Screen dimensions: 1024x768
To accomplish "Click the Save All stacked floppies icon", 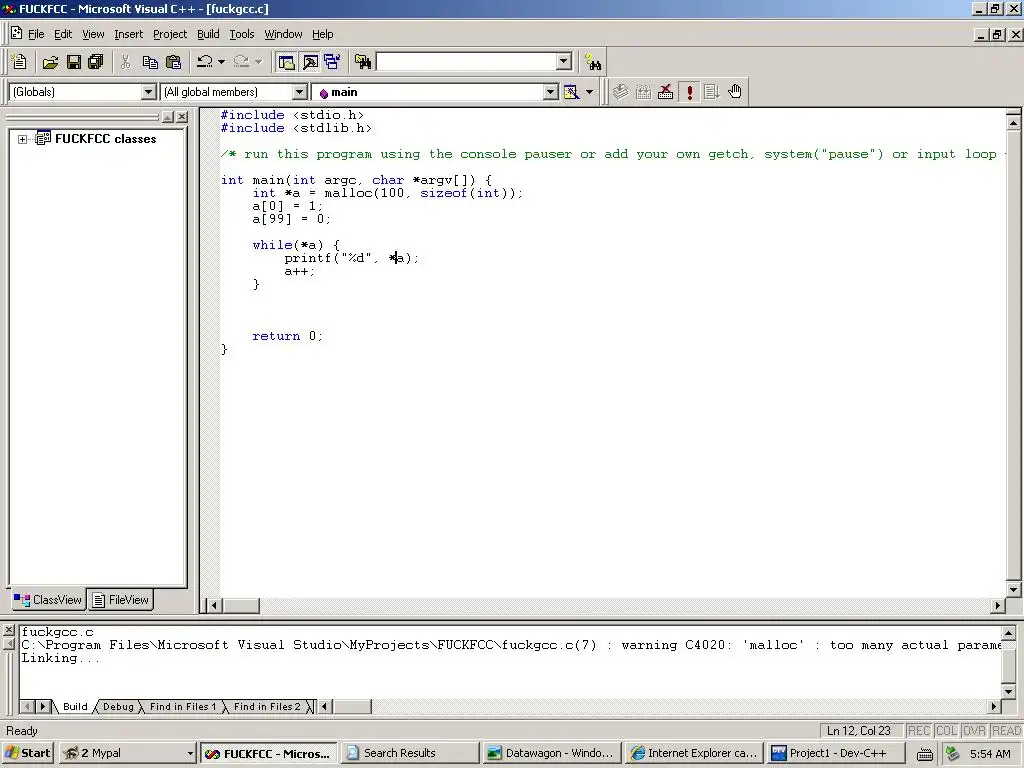I will pyautogui.click(x=96, y=62).
